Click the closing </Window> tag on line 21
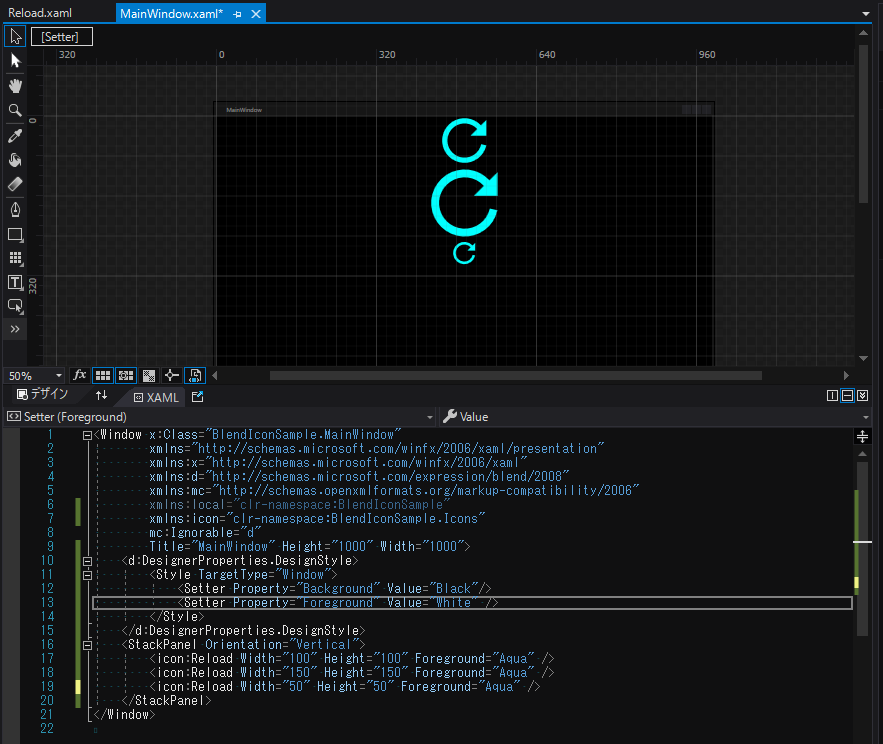This screenshot has width=883, height=744. (124, 714)
